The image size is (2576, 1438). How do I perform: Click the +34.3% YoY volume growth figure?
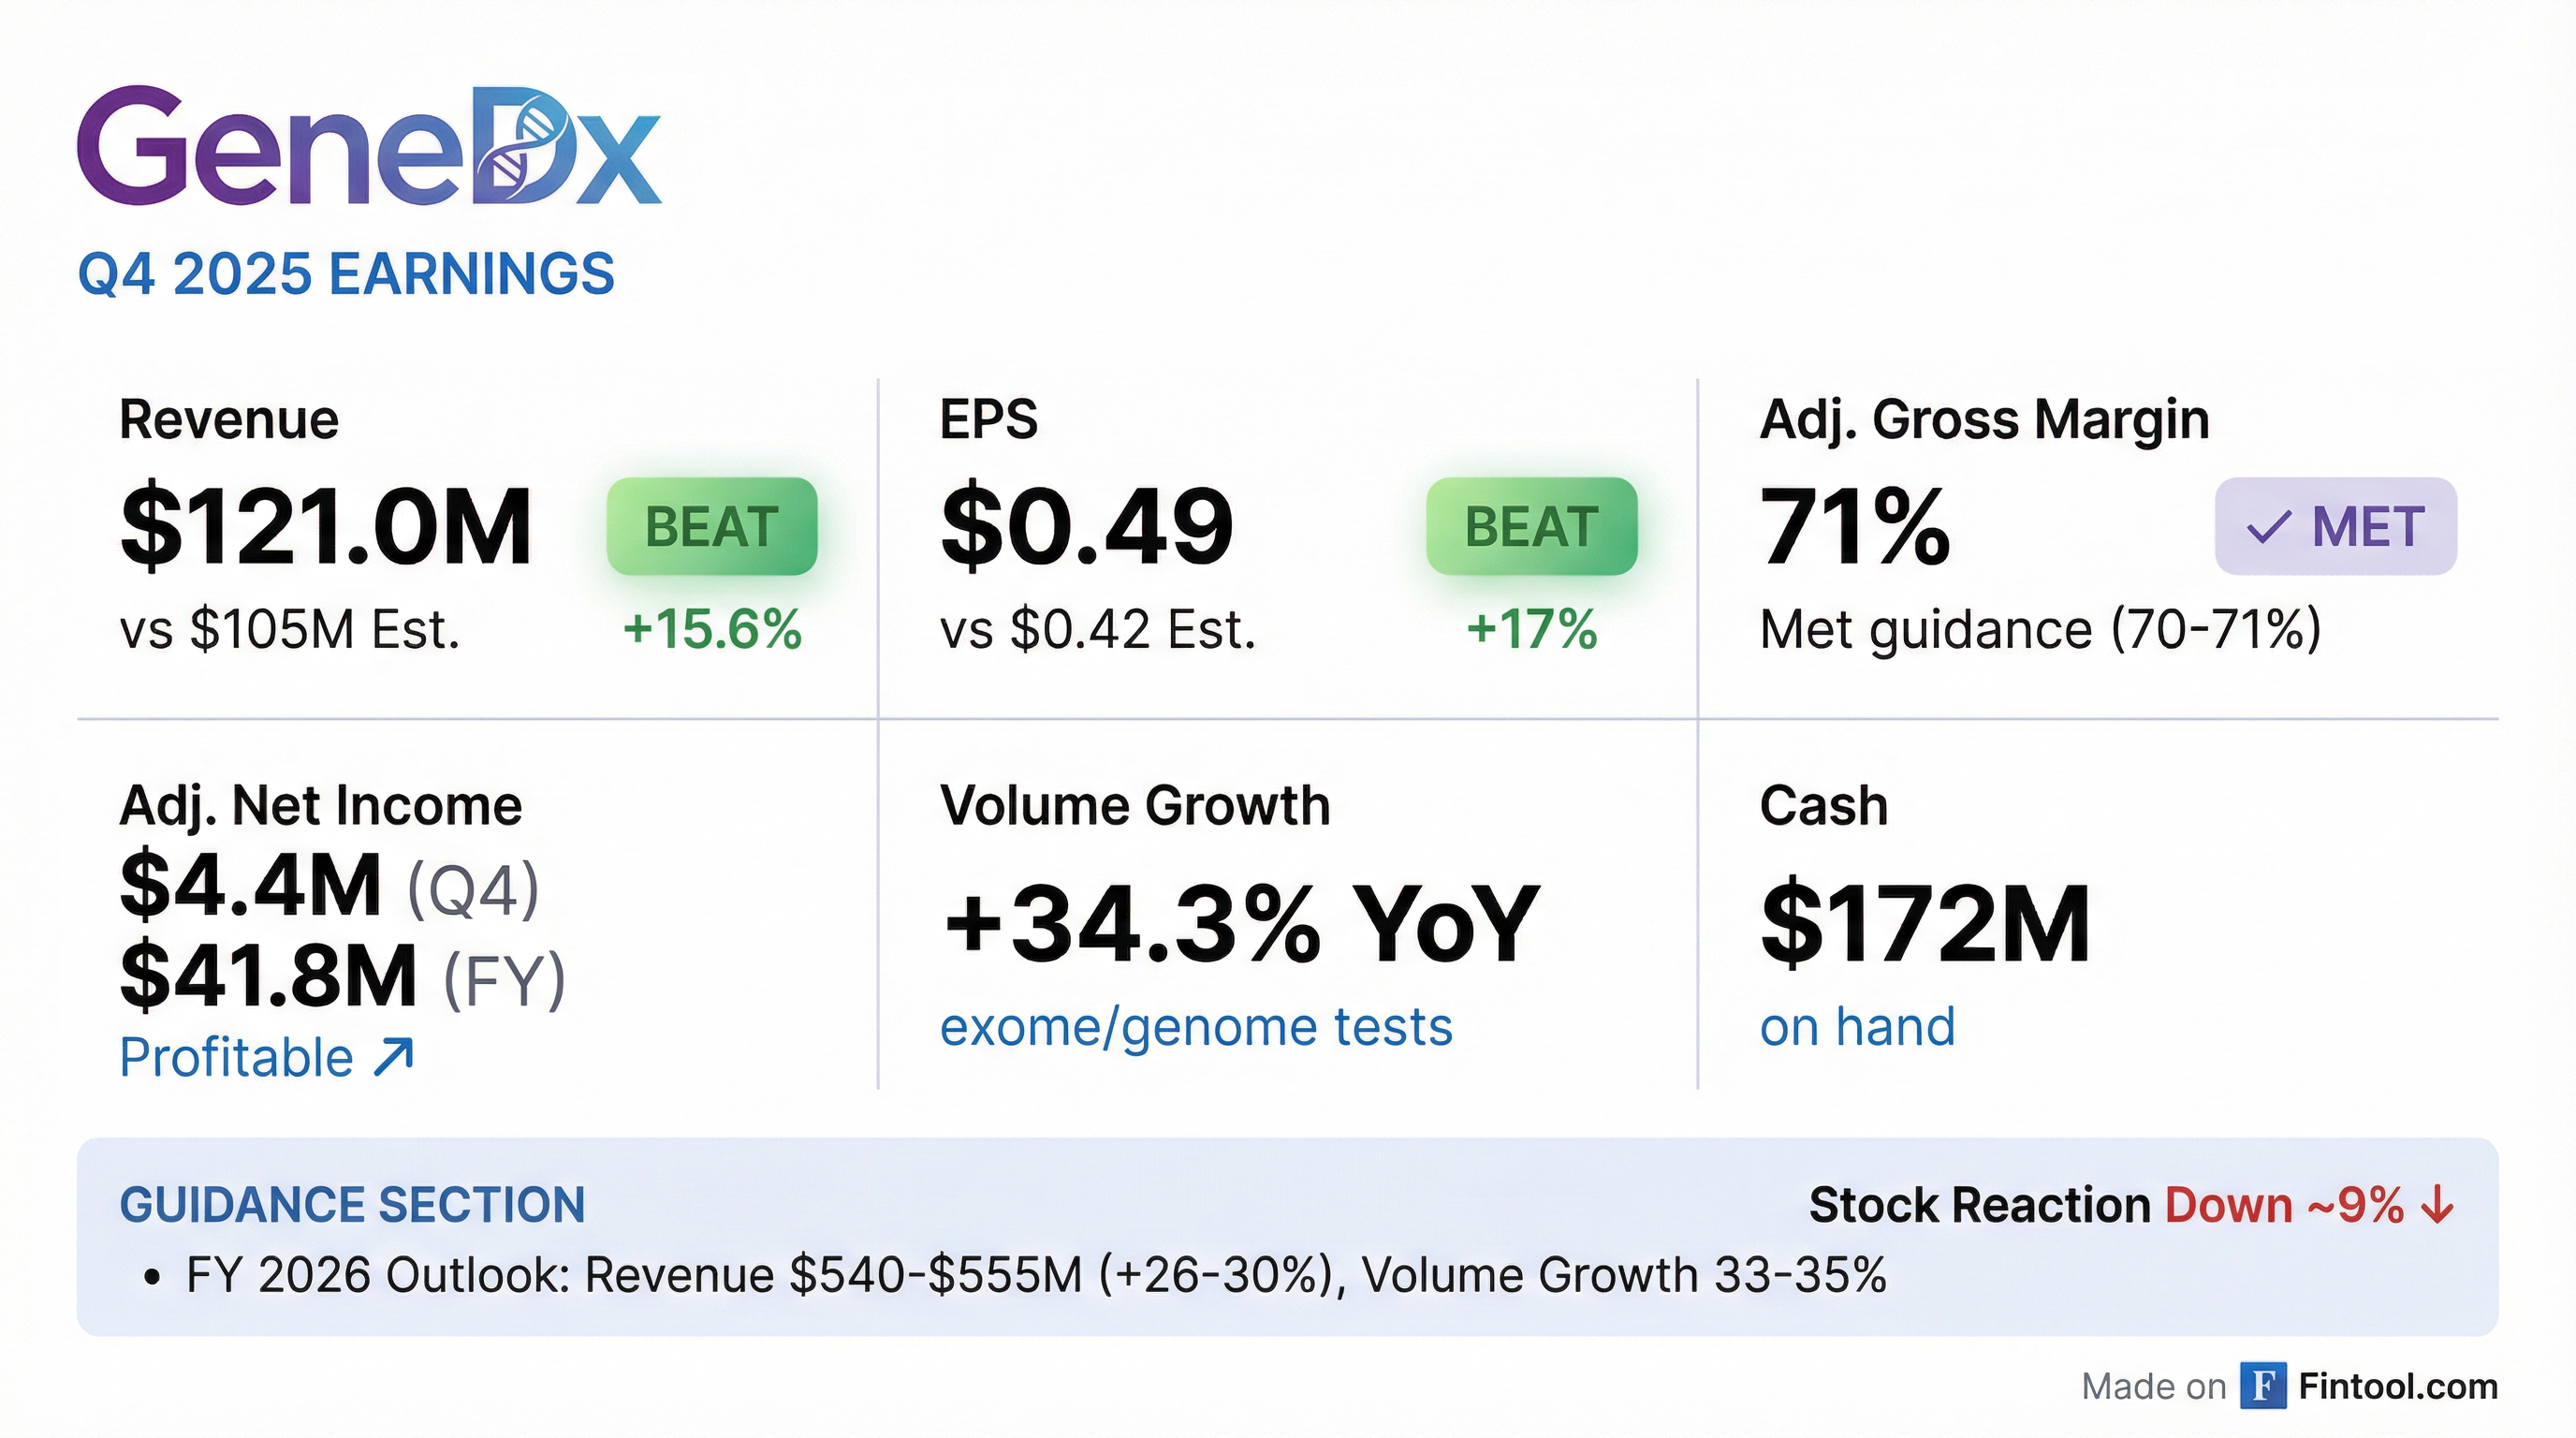pyautogui.click(x=1240, y=923)
